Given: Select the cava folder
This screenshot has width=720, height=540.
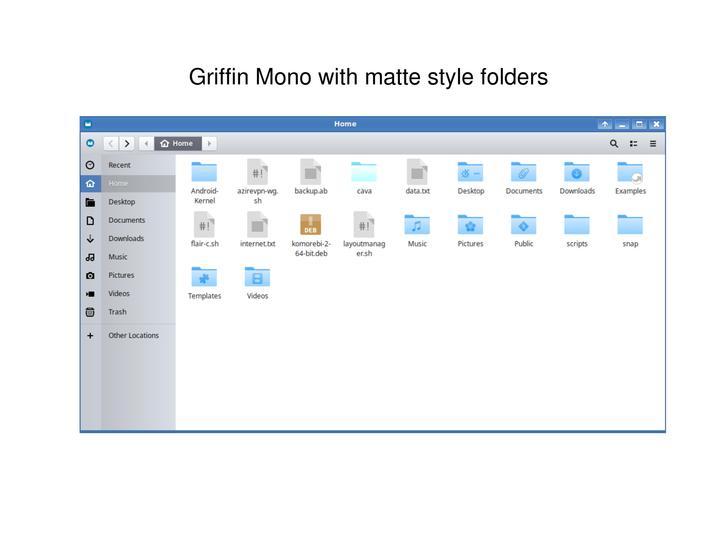Looking at the screenshot, I should tap(364, 178).
